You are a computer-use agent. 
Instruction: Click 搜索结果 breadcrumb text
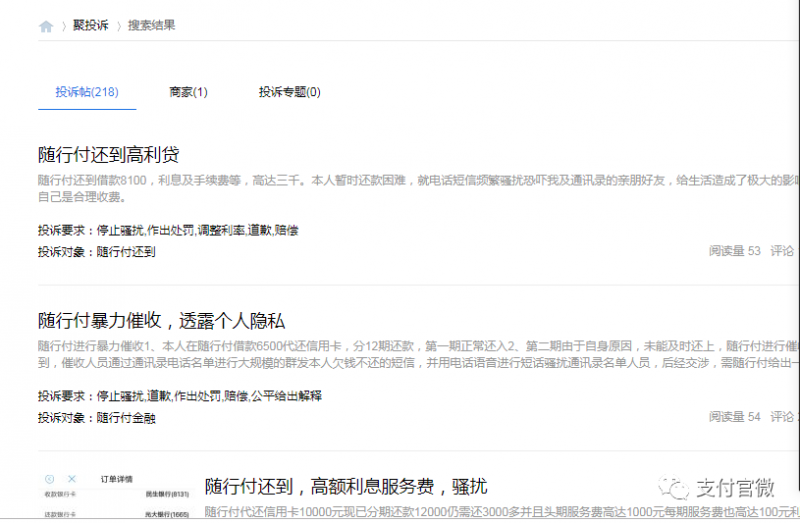click(x=151, y=25)
